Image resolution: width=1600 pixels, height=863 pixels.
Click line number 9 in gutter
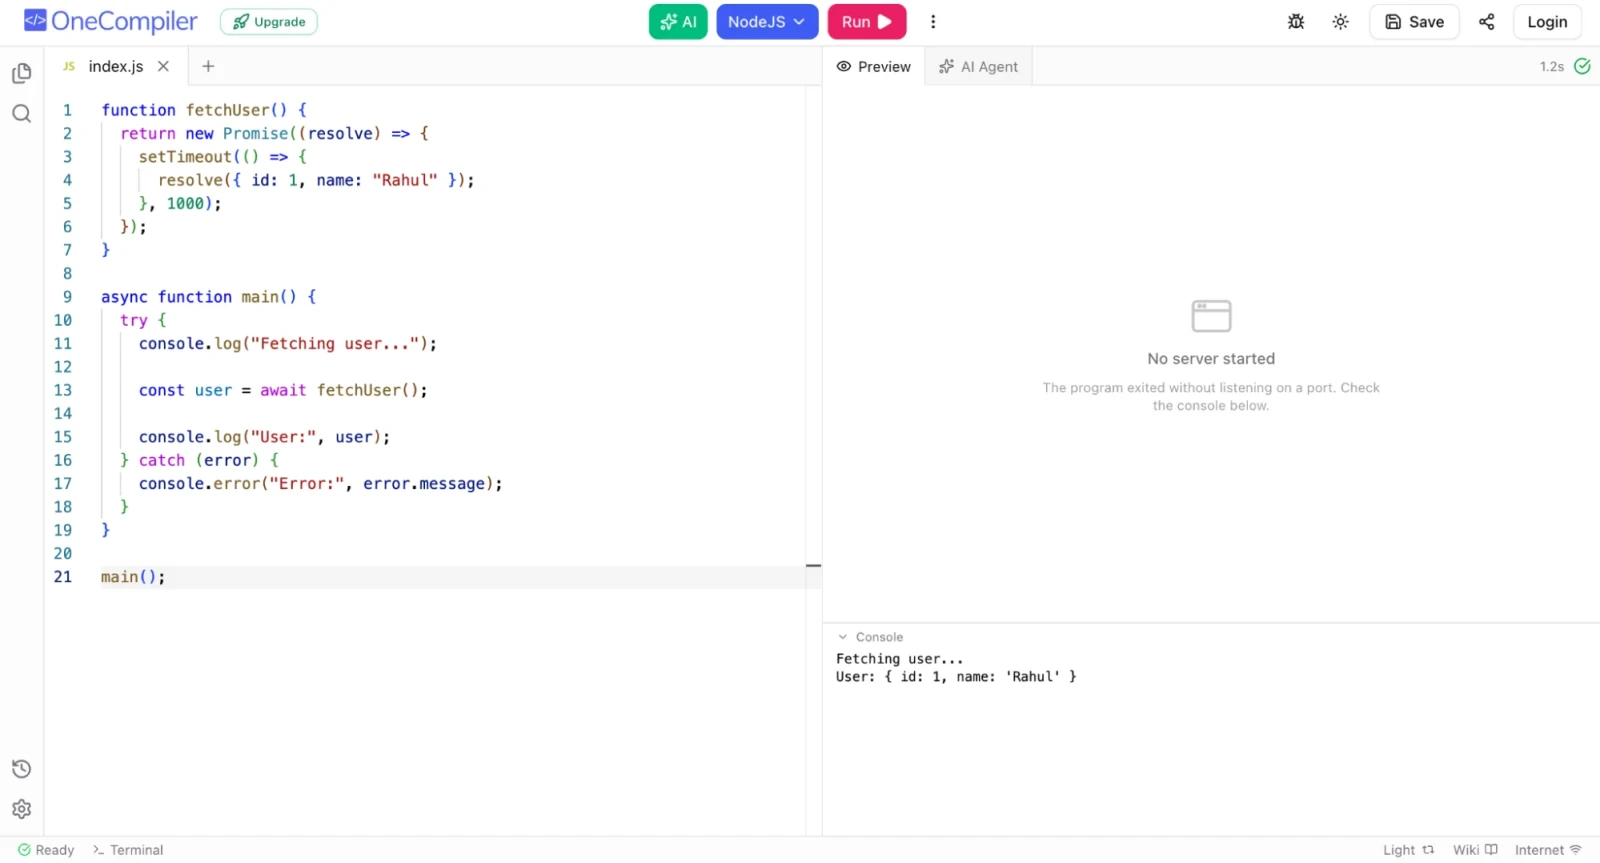pyautogui.click(x=67, y=297)
